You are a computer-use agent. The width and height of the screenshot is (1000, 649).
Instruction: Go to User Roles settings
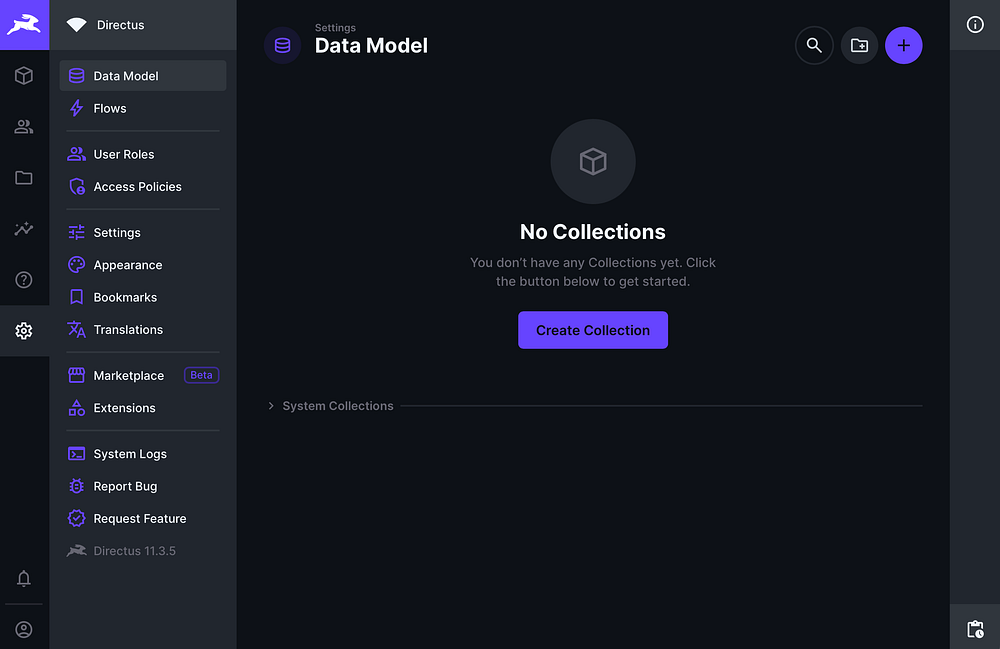click(124, 155)
